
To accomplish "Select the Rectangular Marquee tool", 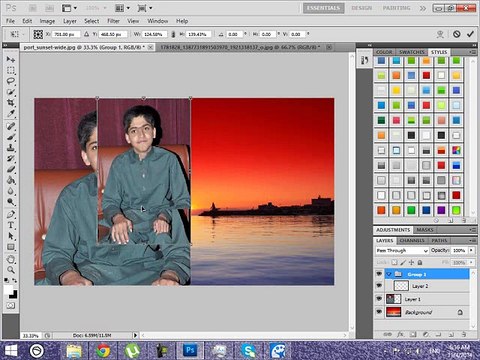I will point(11,70).
